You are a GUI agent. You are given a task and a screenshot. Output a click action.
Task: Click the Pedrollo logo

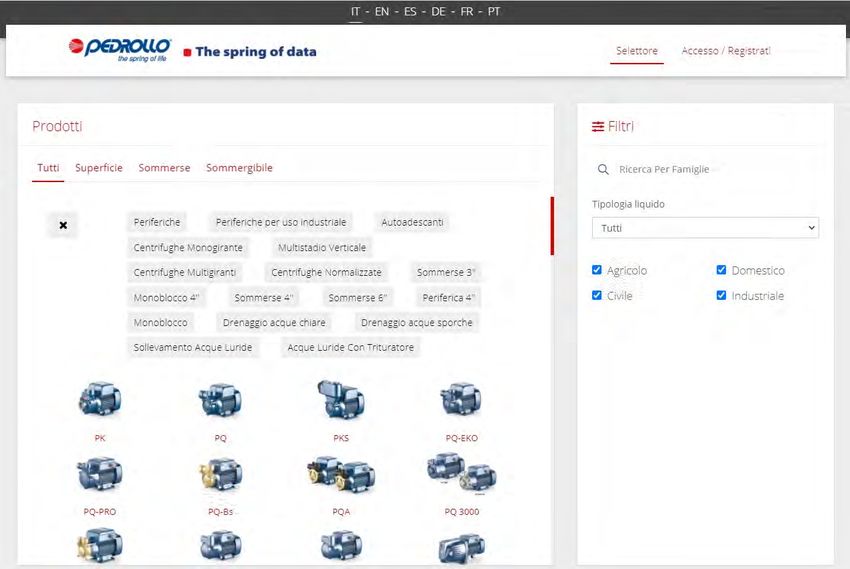click(x=119, y=50)
